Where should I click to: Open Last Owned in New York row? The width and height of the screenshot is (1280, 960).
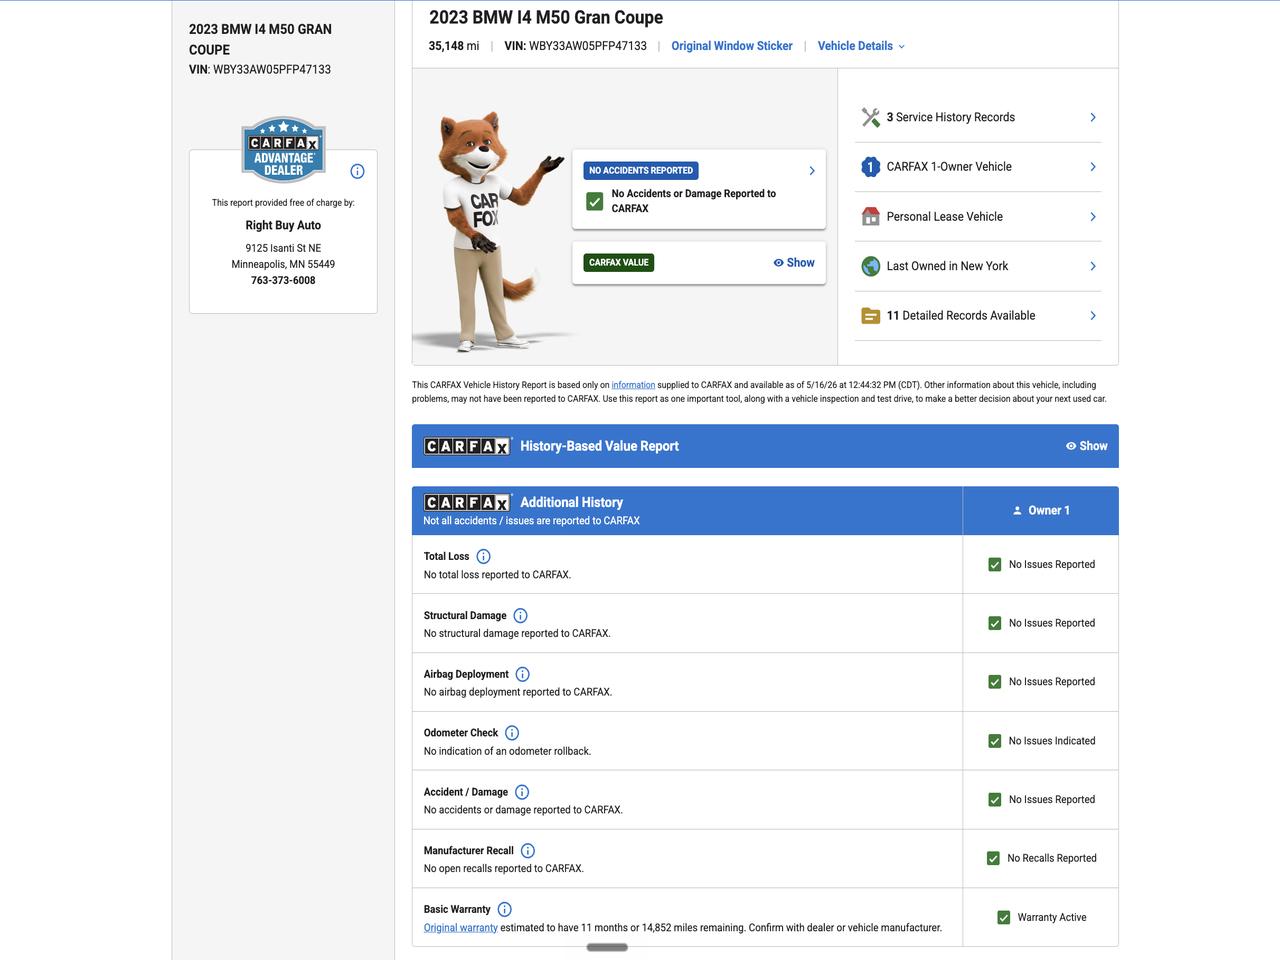978,266
